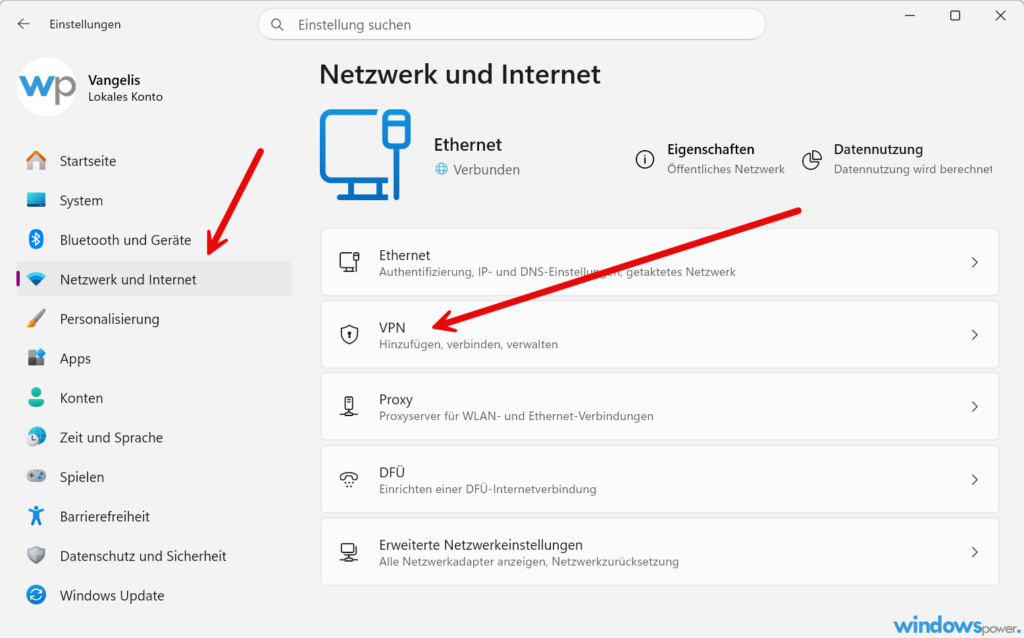Click the Eigenschaften info icon
The image size is (1024, 638).
coord(645,159)
